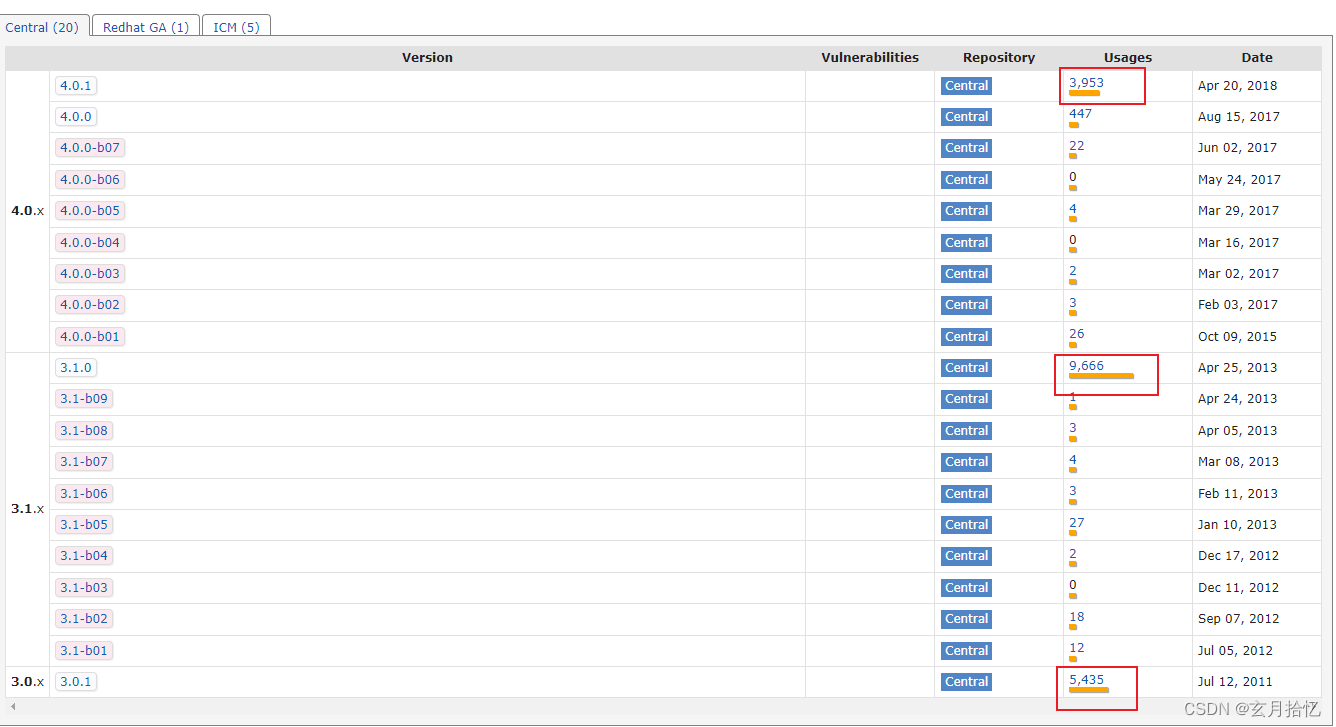The width and height of the screenshot is (1336, 727).
Task: Open version 3.1-b06 link
Action: pos(84,494)
